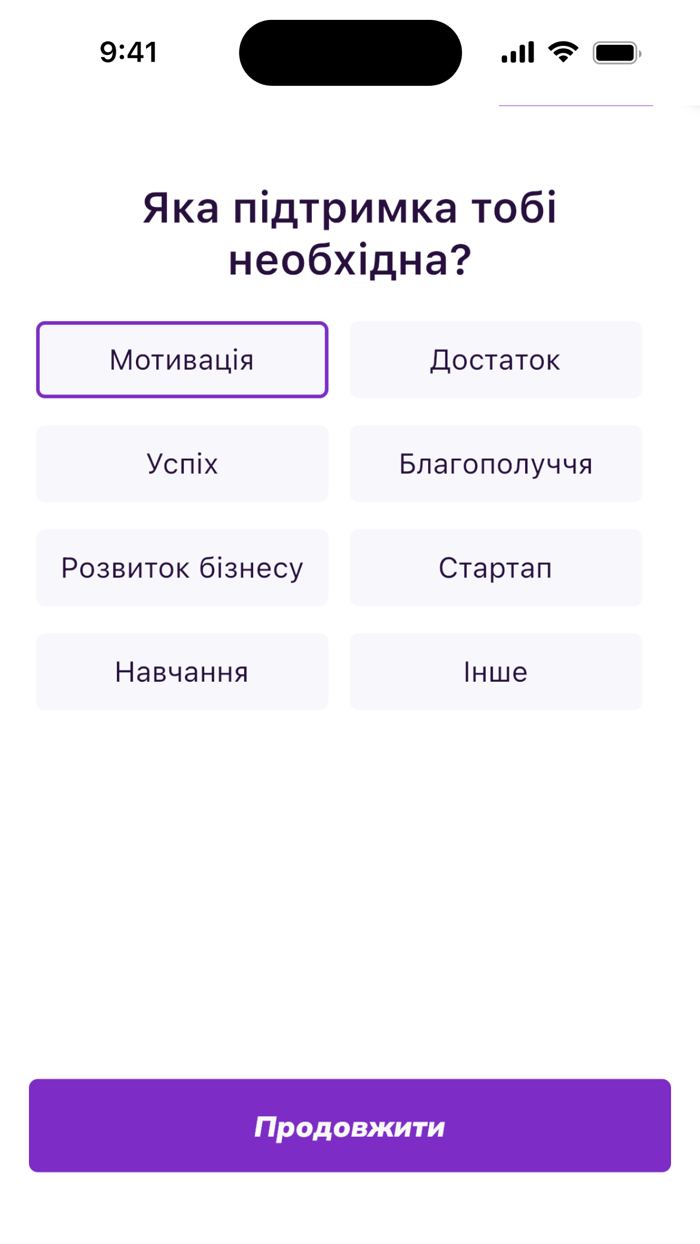700x1244 pixels.
Task: Tap the question heading text
Action: point(350,232)
